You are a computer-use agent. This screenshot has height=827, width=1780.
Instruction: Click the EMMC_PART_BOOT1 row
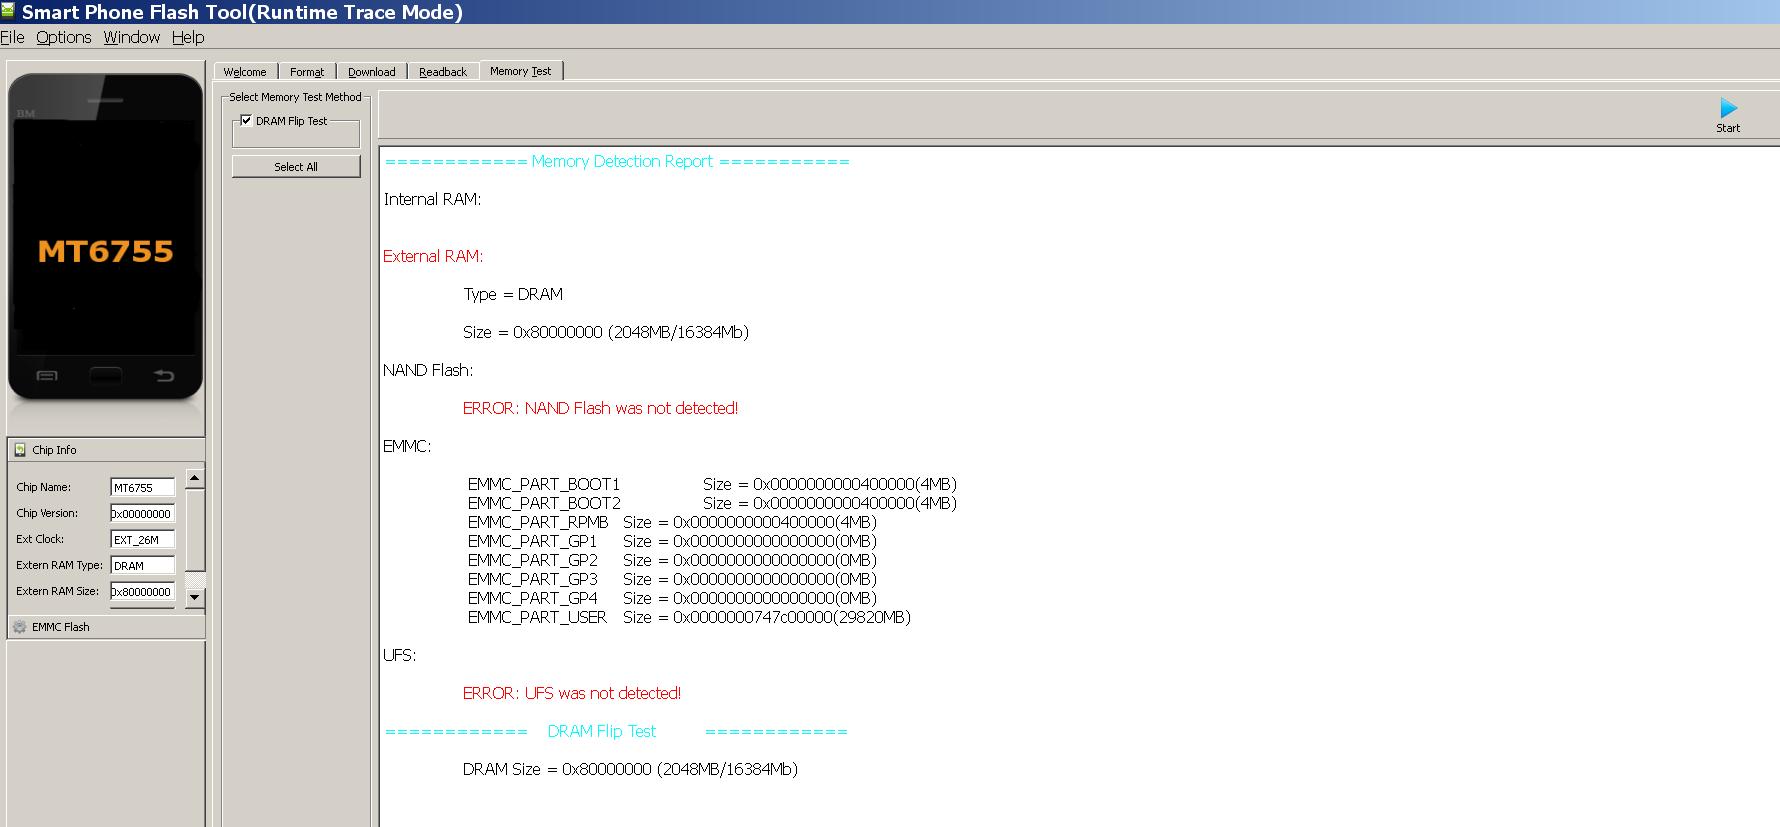712,484
